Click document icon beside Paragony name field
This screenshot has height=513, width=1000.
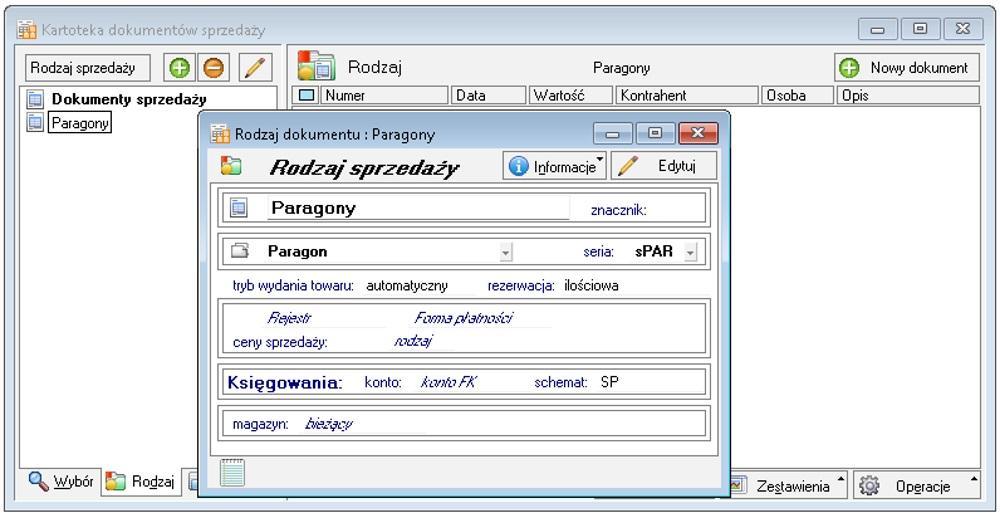[238, 208]
